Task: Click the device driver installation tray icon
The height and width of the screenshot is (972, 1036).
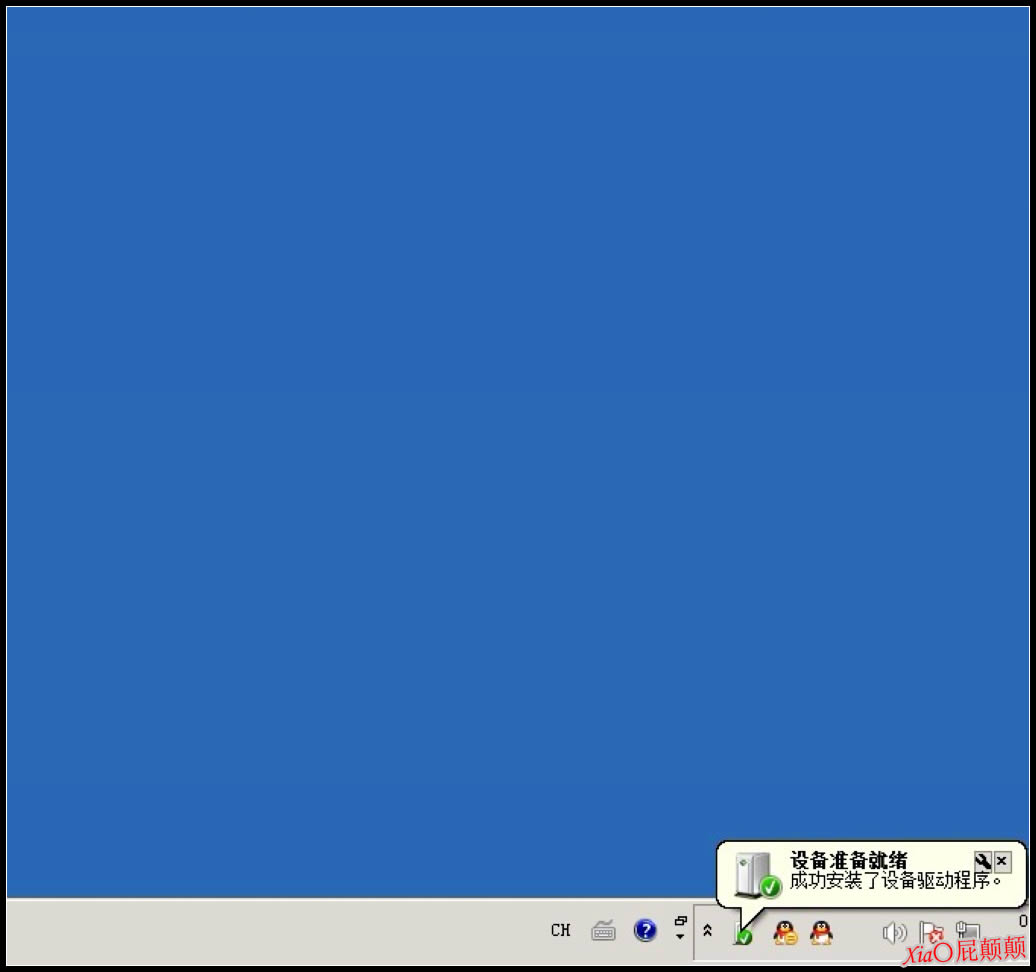Action: click(743, 935)
